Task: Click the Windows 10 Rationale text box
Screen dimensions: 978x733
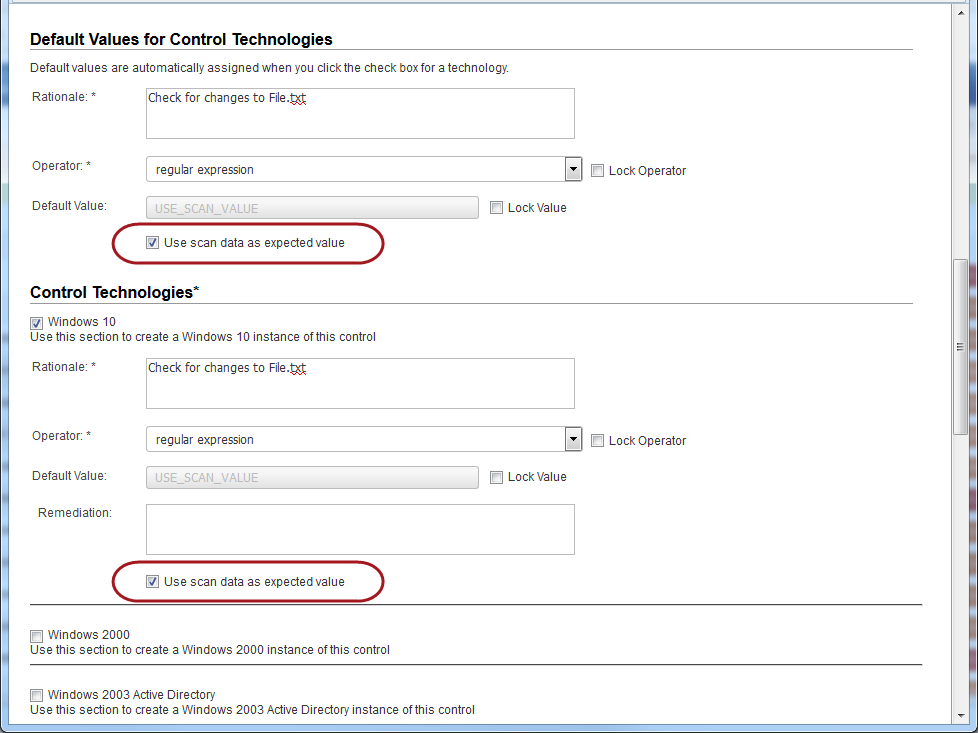Action: pos(360,383)
